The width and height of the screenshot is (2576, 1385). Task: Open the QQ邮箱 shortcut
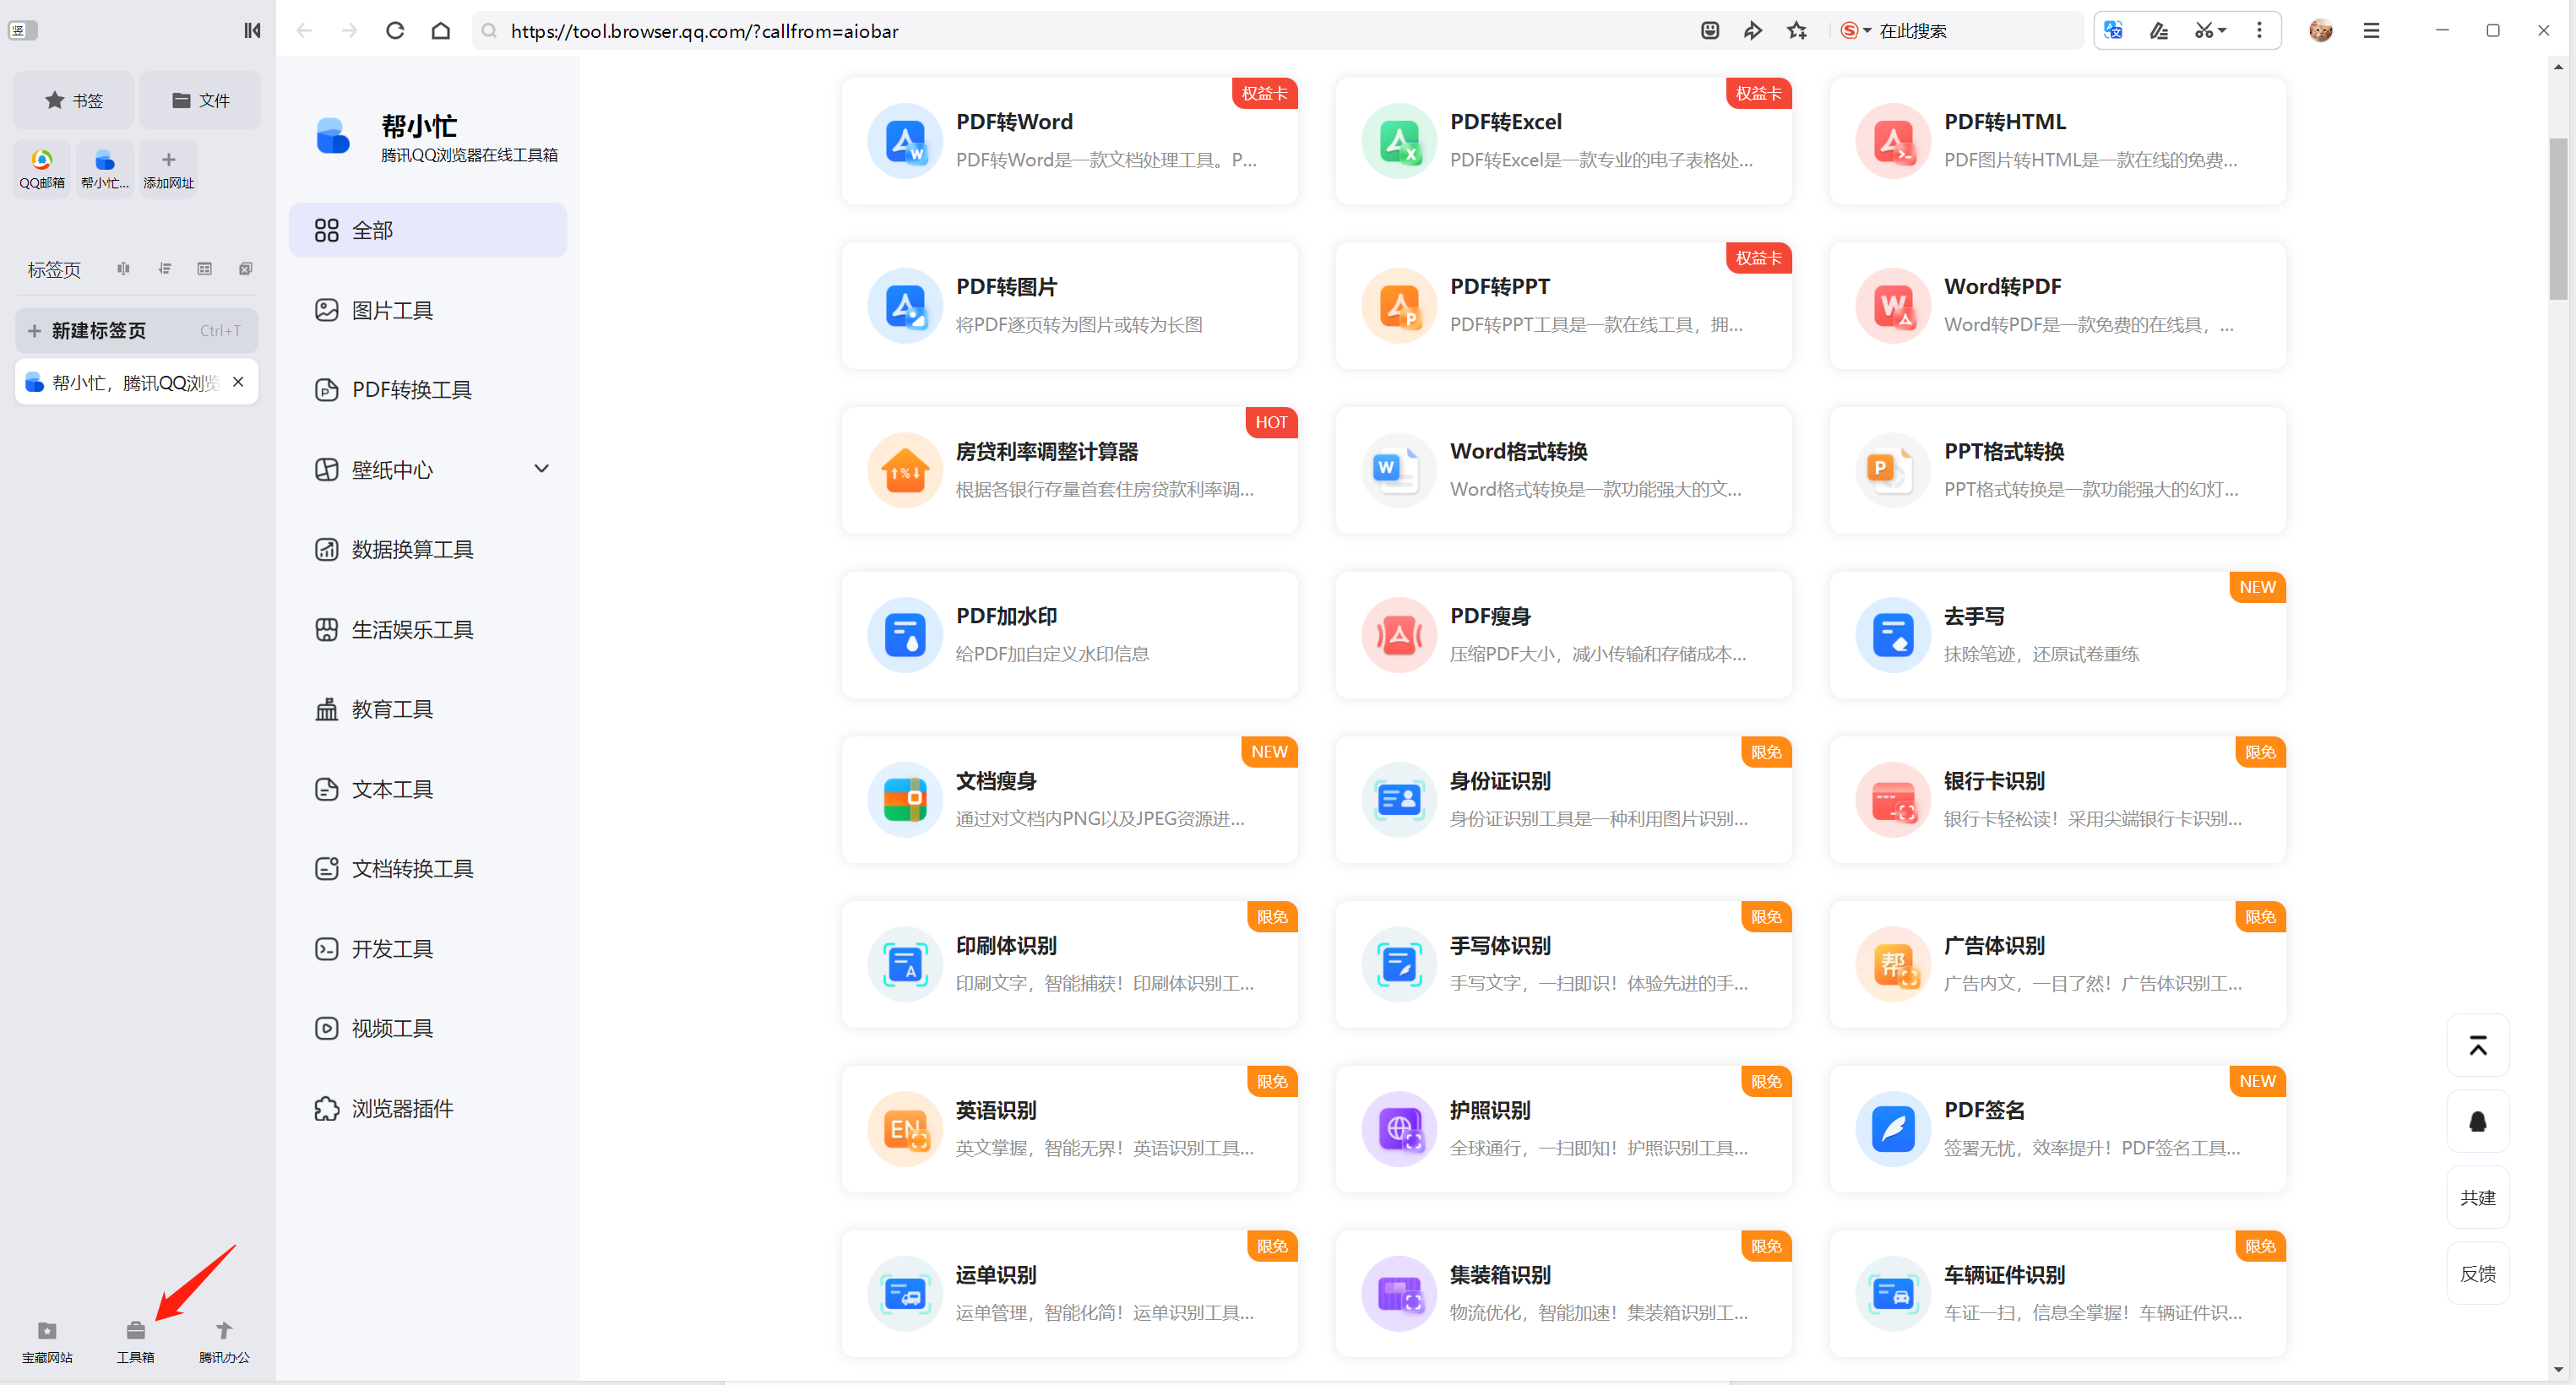tap(42, 169)
